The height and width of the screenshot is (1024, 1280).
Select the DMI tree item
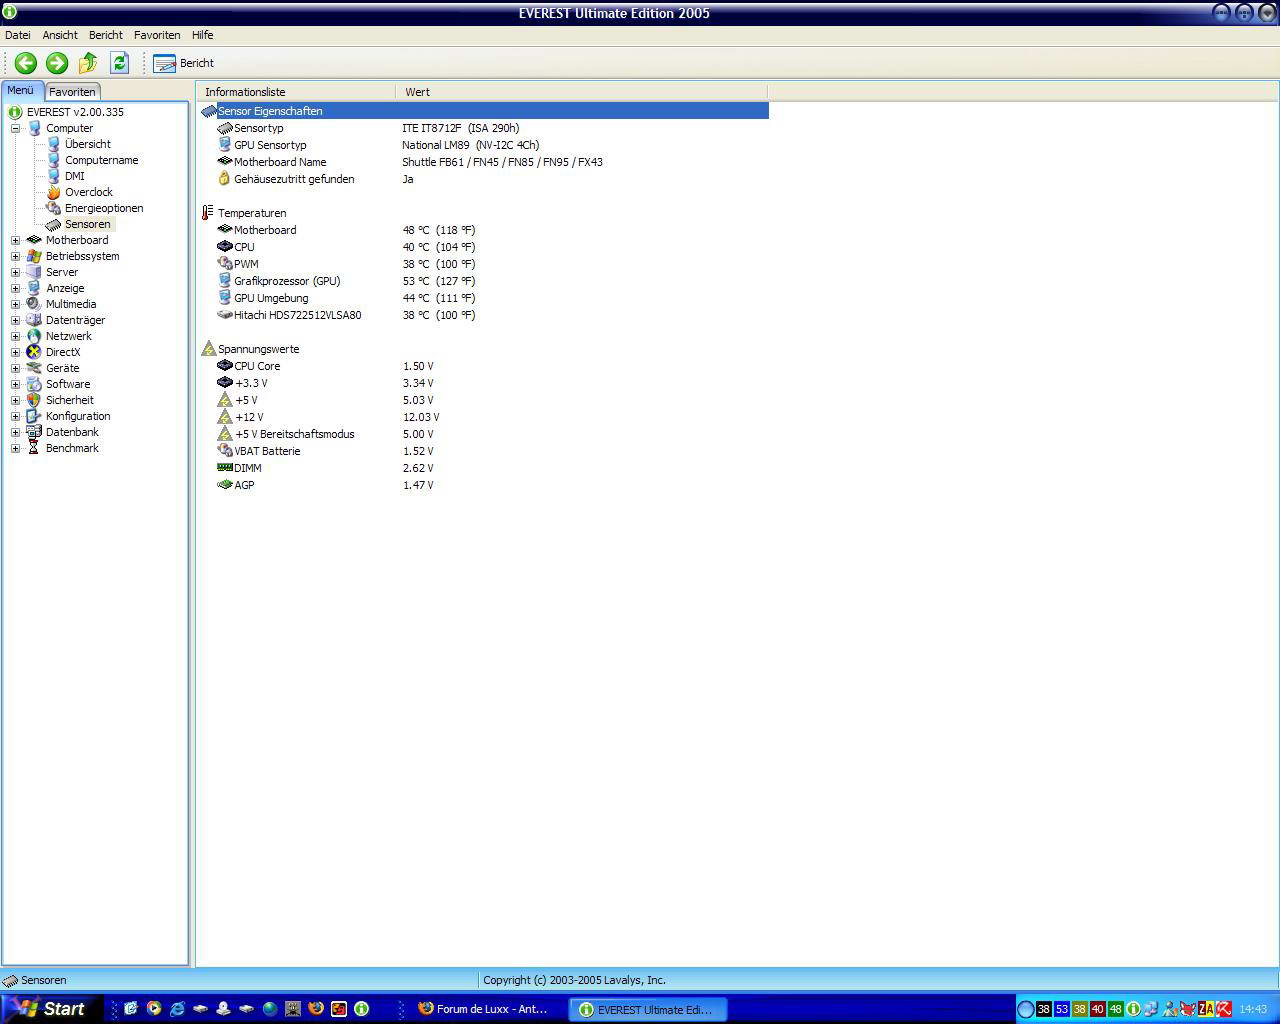point(75,176)
